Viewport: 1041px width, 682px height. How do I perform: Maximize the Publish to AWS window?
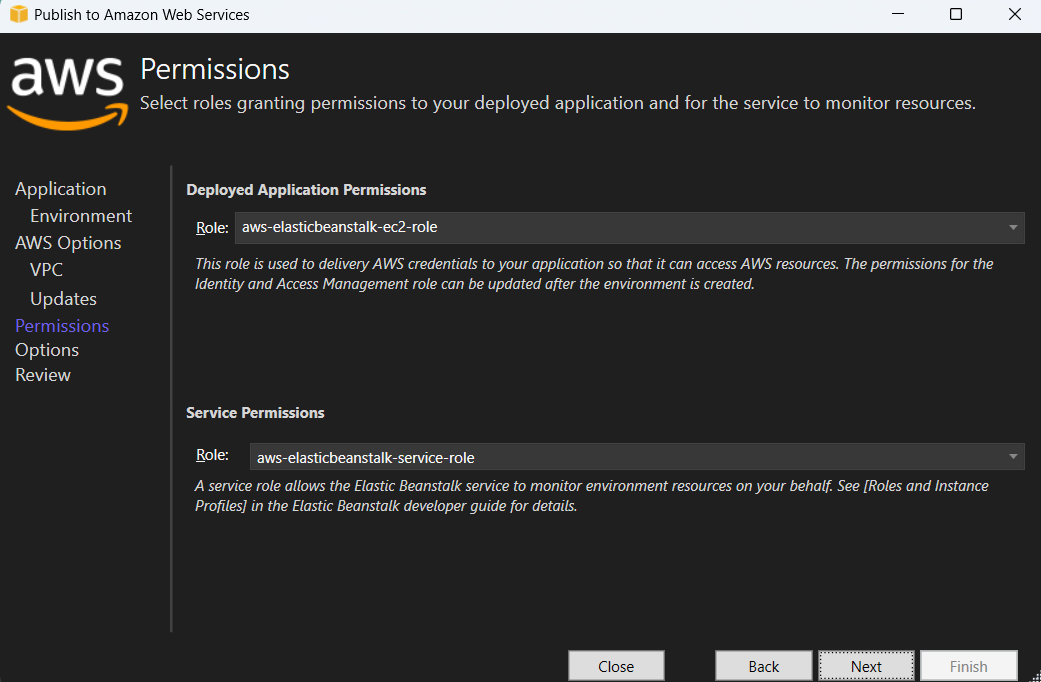click(x=956, y=14)
